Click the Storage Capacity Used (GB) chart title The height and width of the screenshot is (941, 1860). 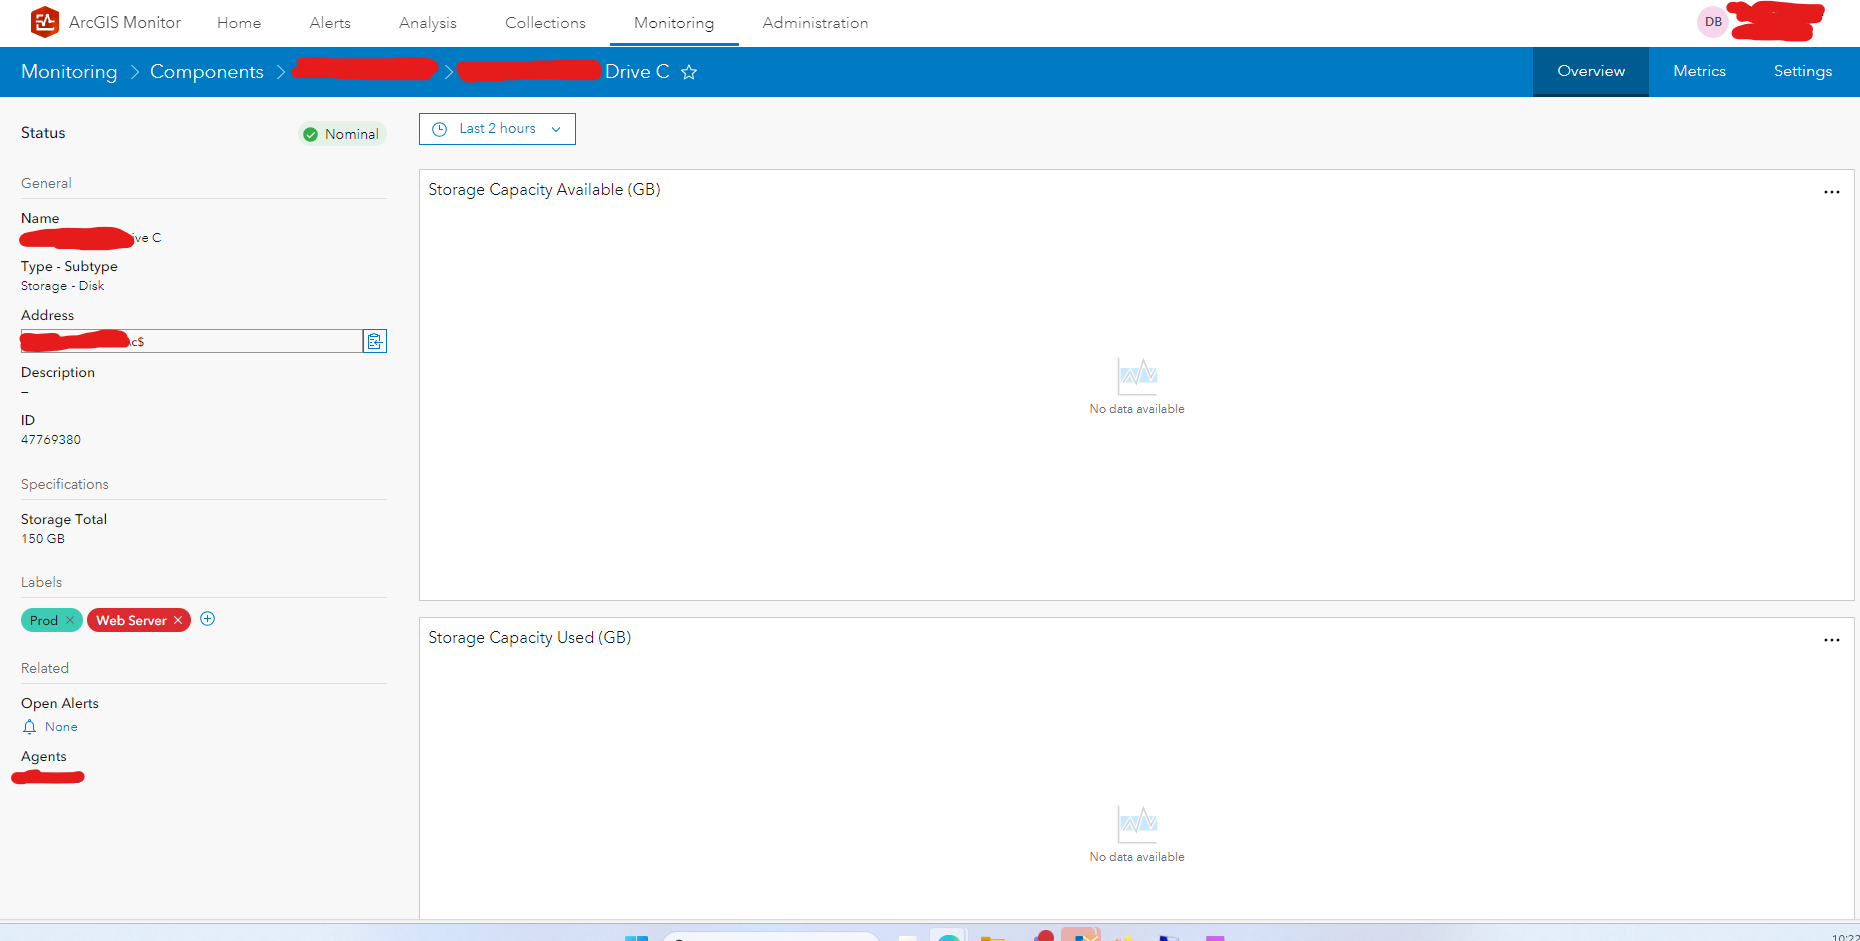530,638
